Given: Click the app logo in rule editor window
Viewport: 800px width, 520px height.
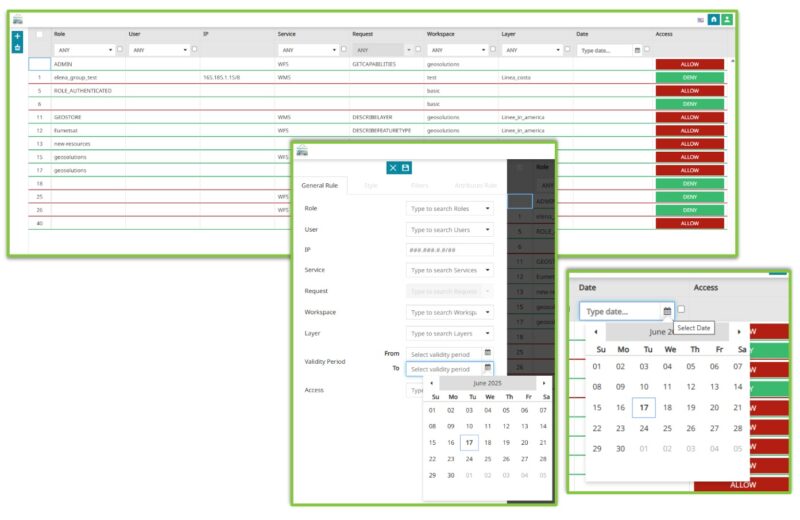Looking at the screenshot, I should click(x=302, y=150).
